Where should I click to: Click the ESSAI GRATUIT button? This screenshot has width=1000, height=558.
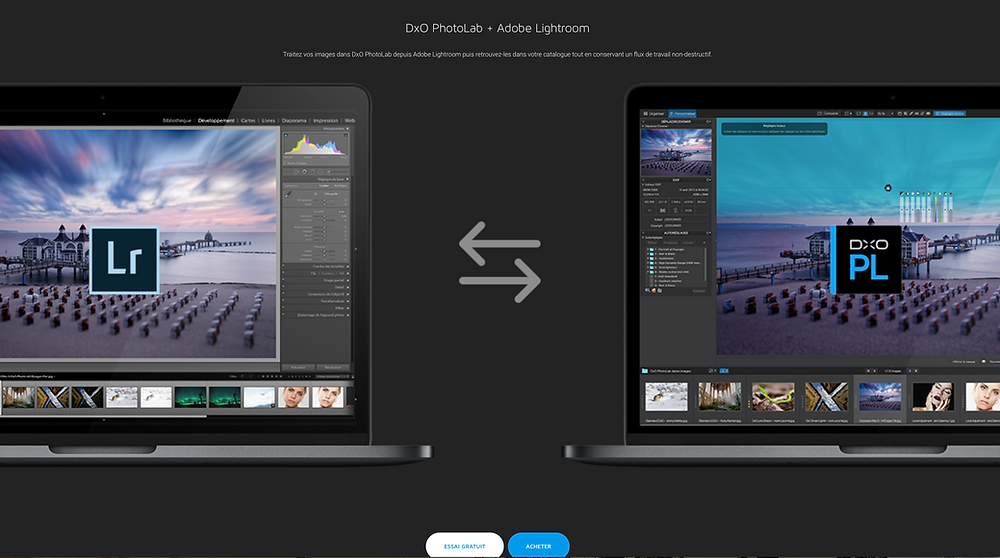pos(464,546)
